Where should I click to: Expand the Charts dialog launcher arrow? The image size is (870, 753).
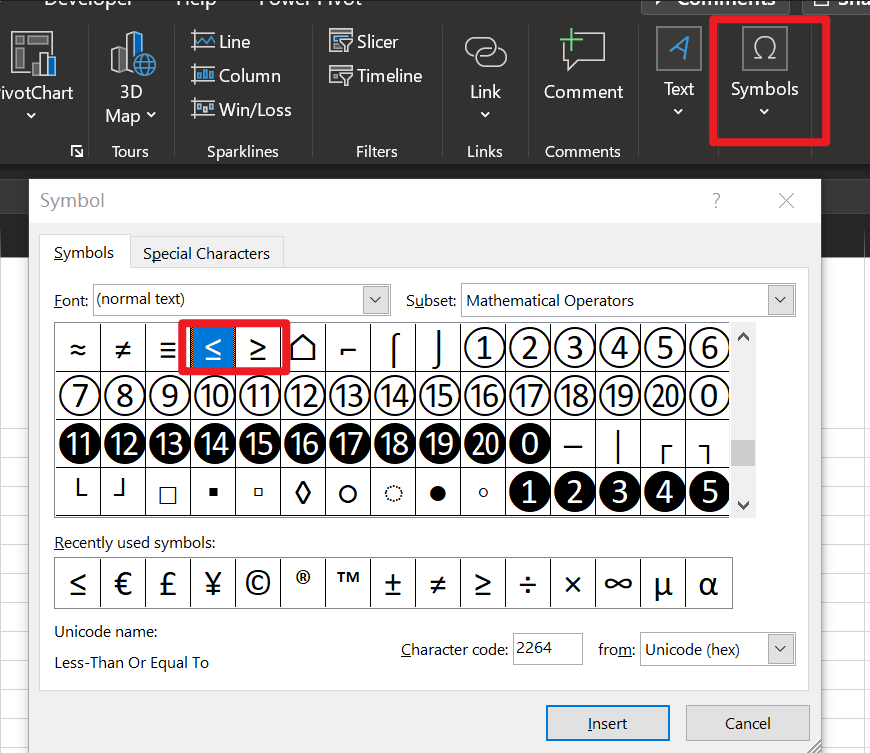click(77, 151)
